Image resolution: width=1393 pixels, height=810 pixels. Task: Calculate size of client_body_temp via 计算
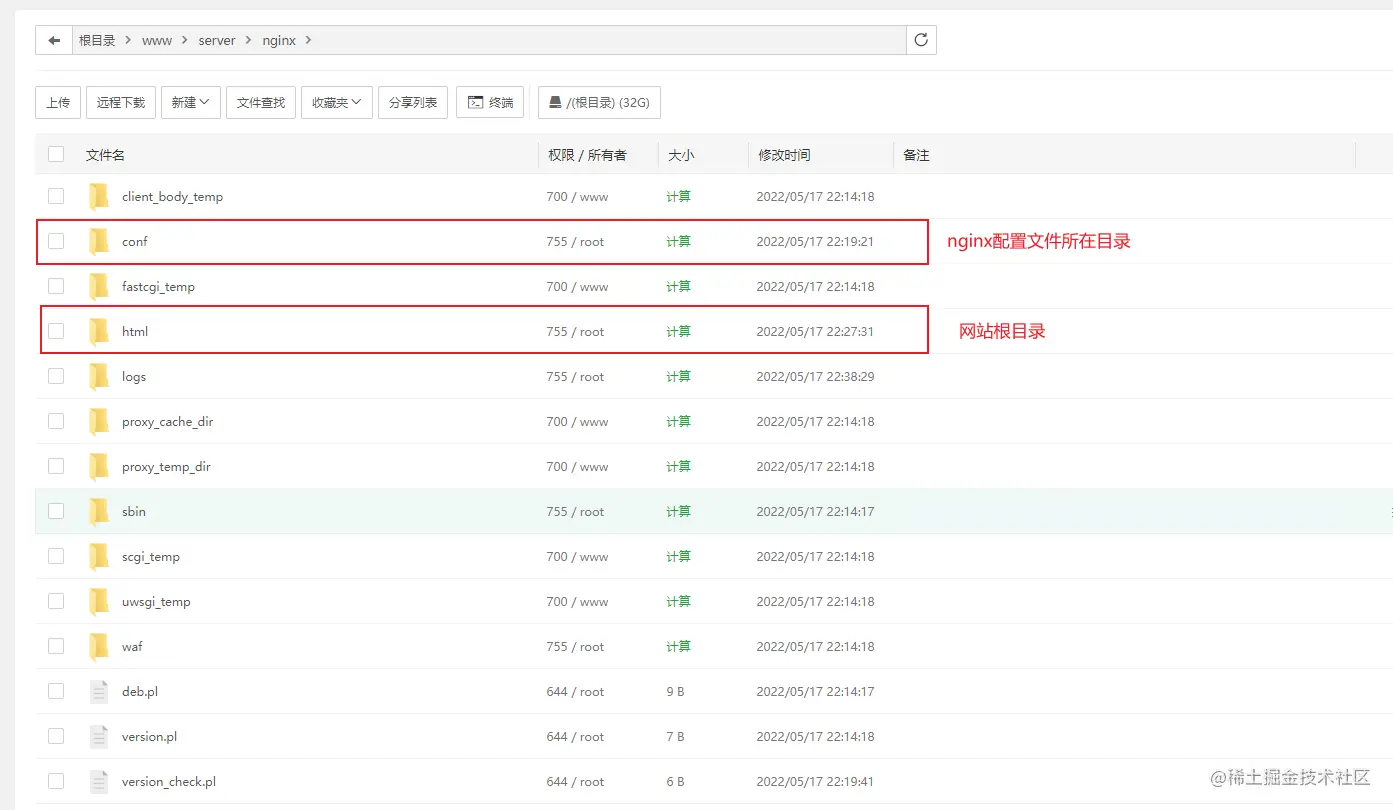678,196
